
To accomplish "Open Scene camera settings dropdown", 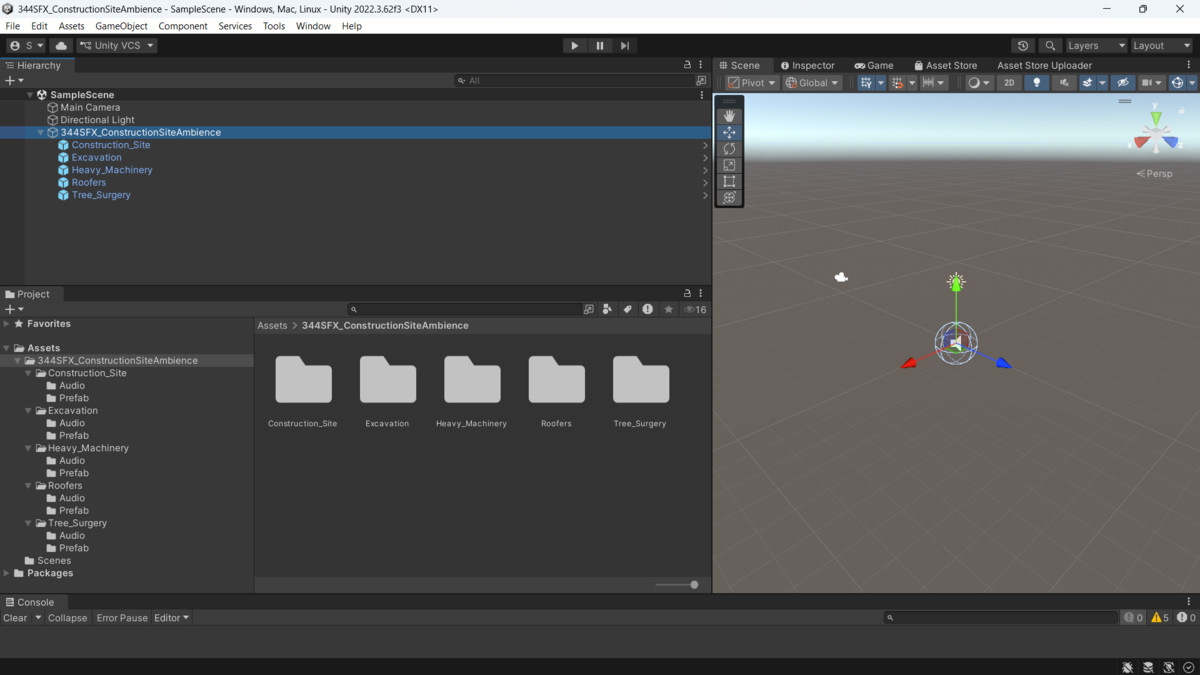I will [x=1152, y=83].
